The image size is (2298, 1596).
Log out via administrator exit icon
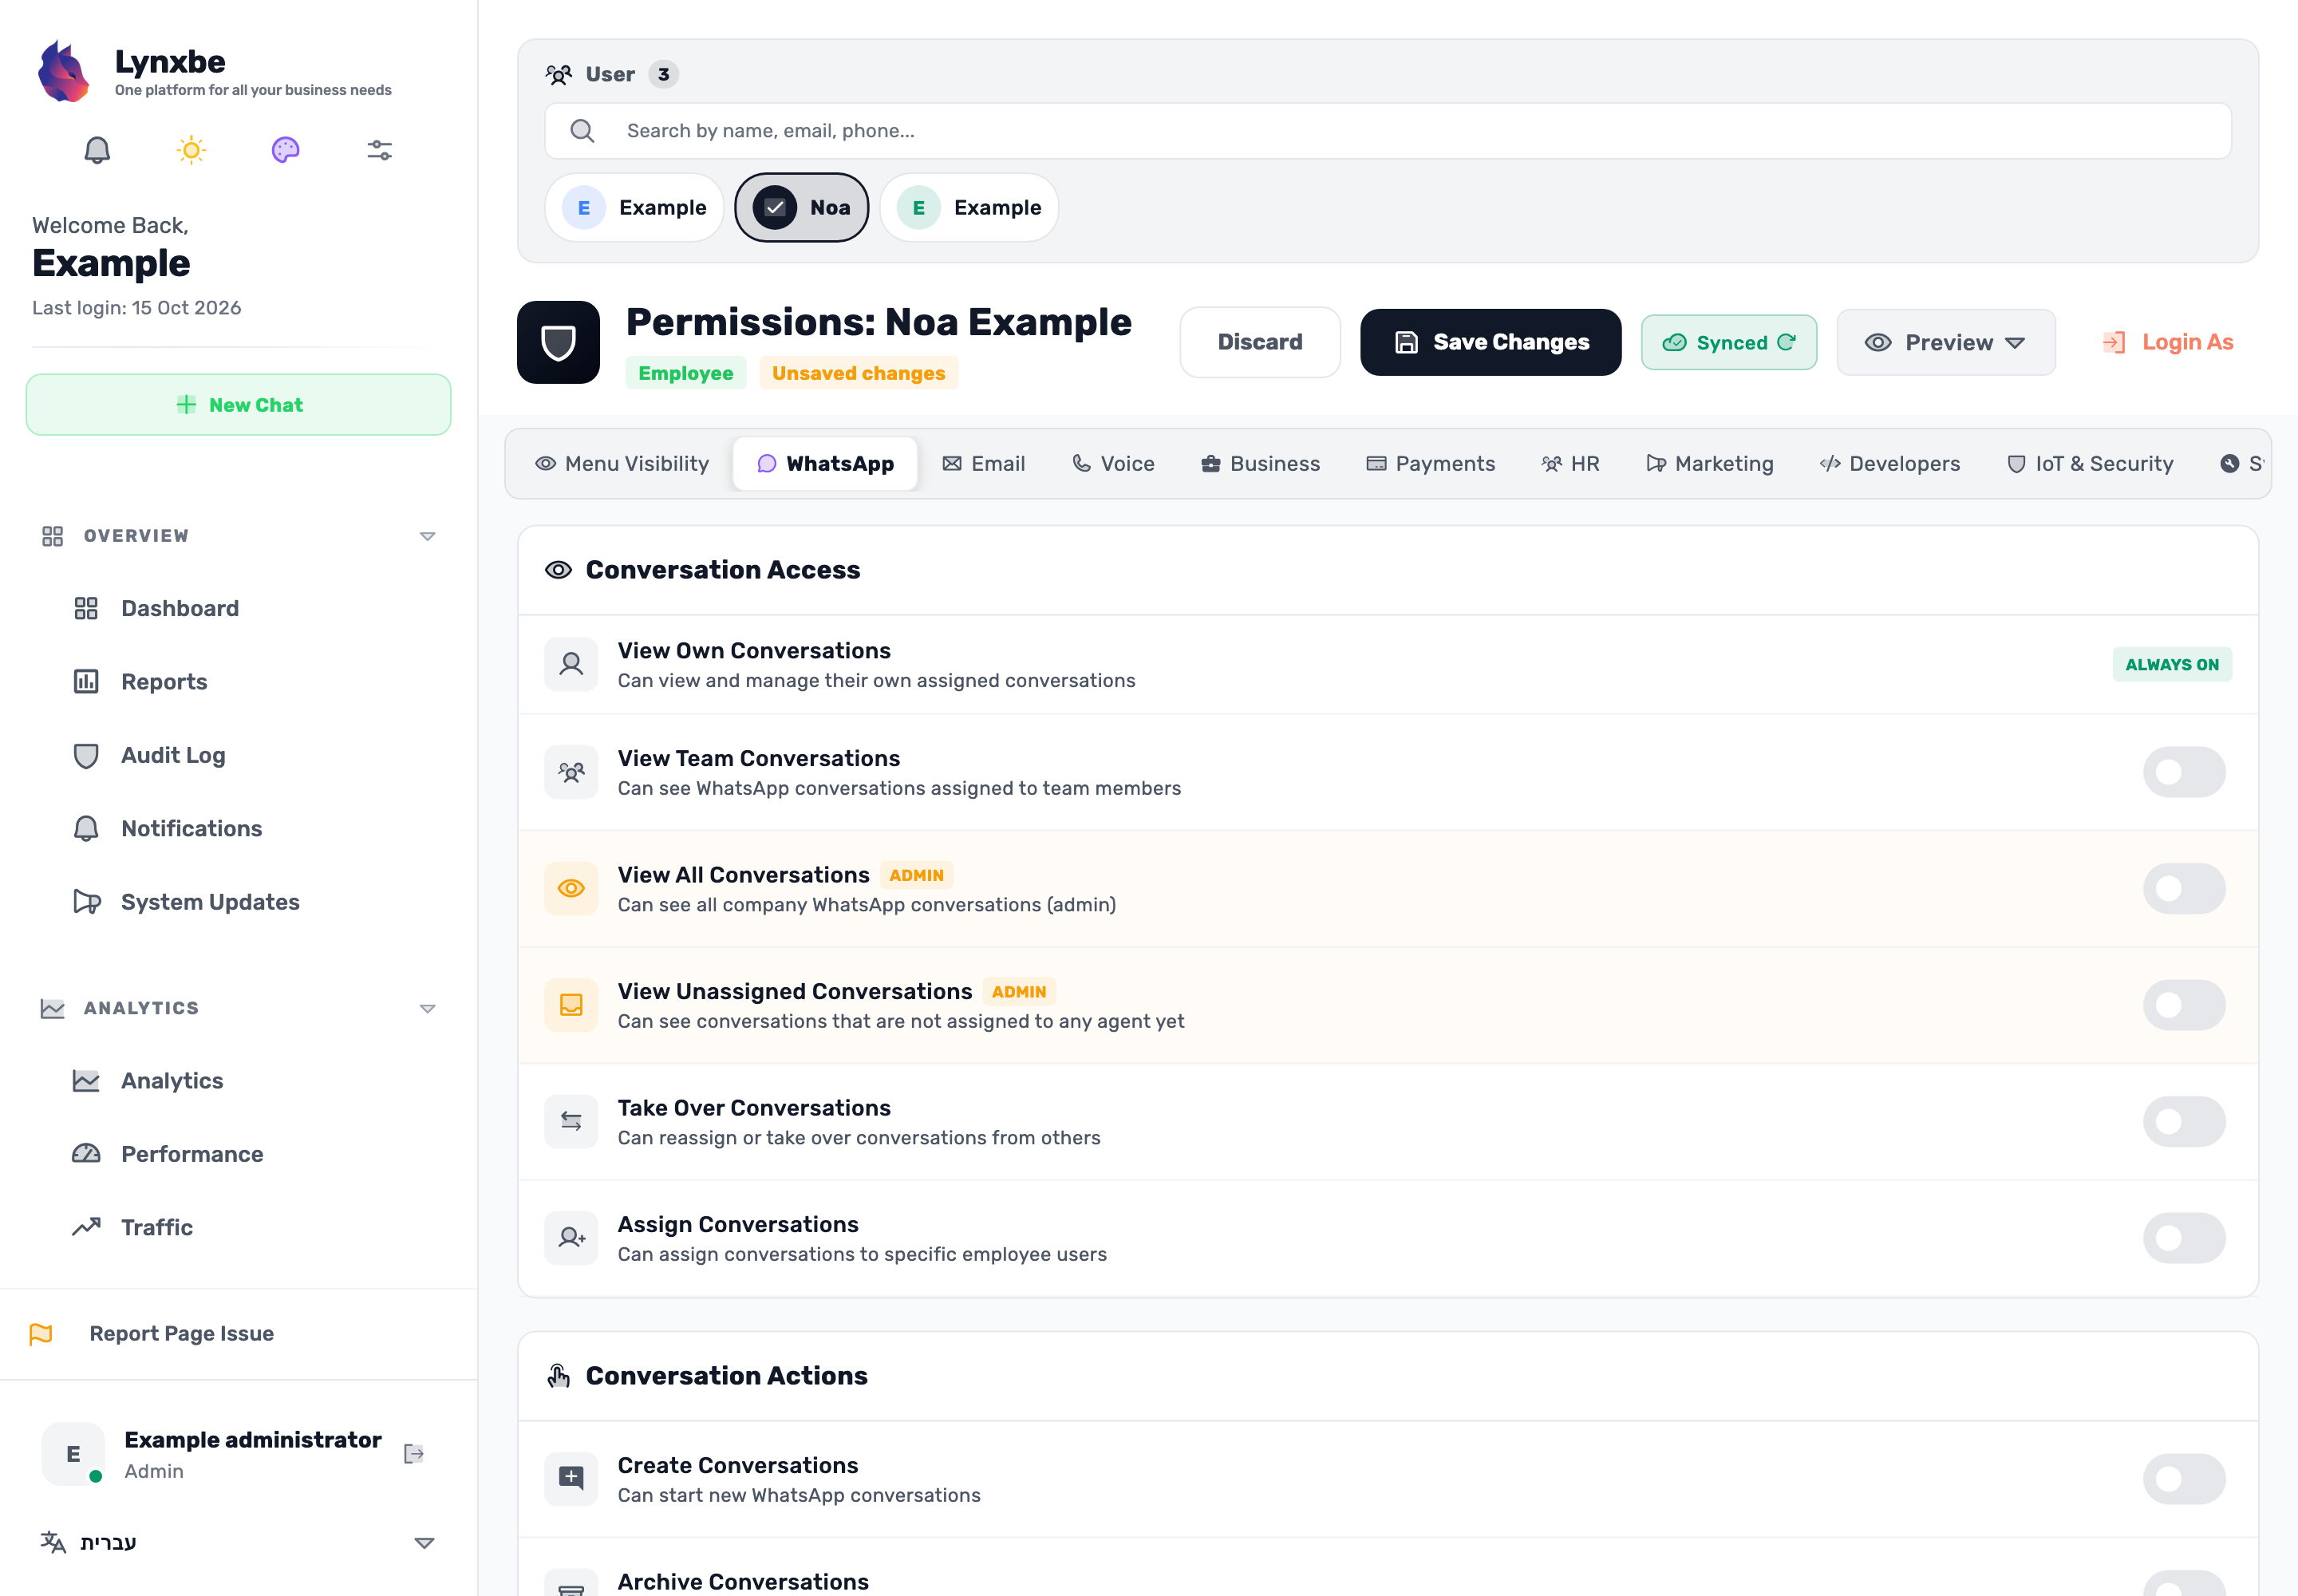pyautogui.click(x=413, y=1454)
